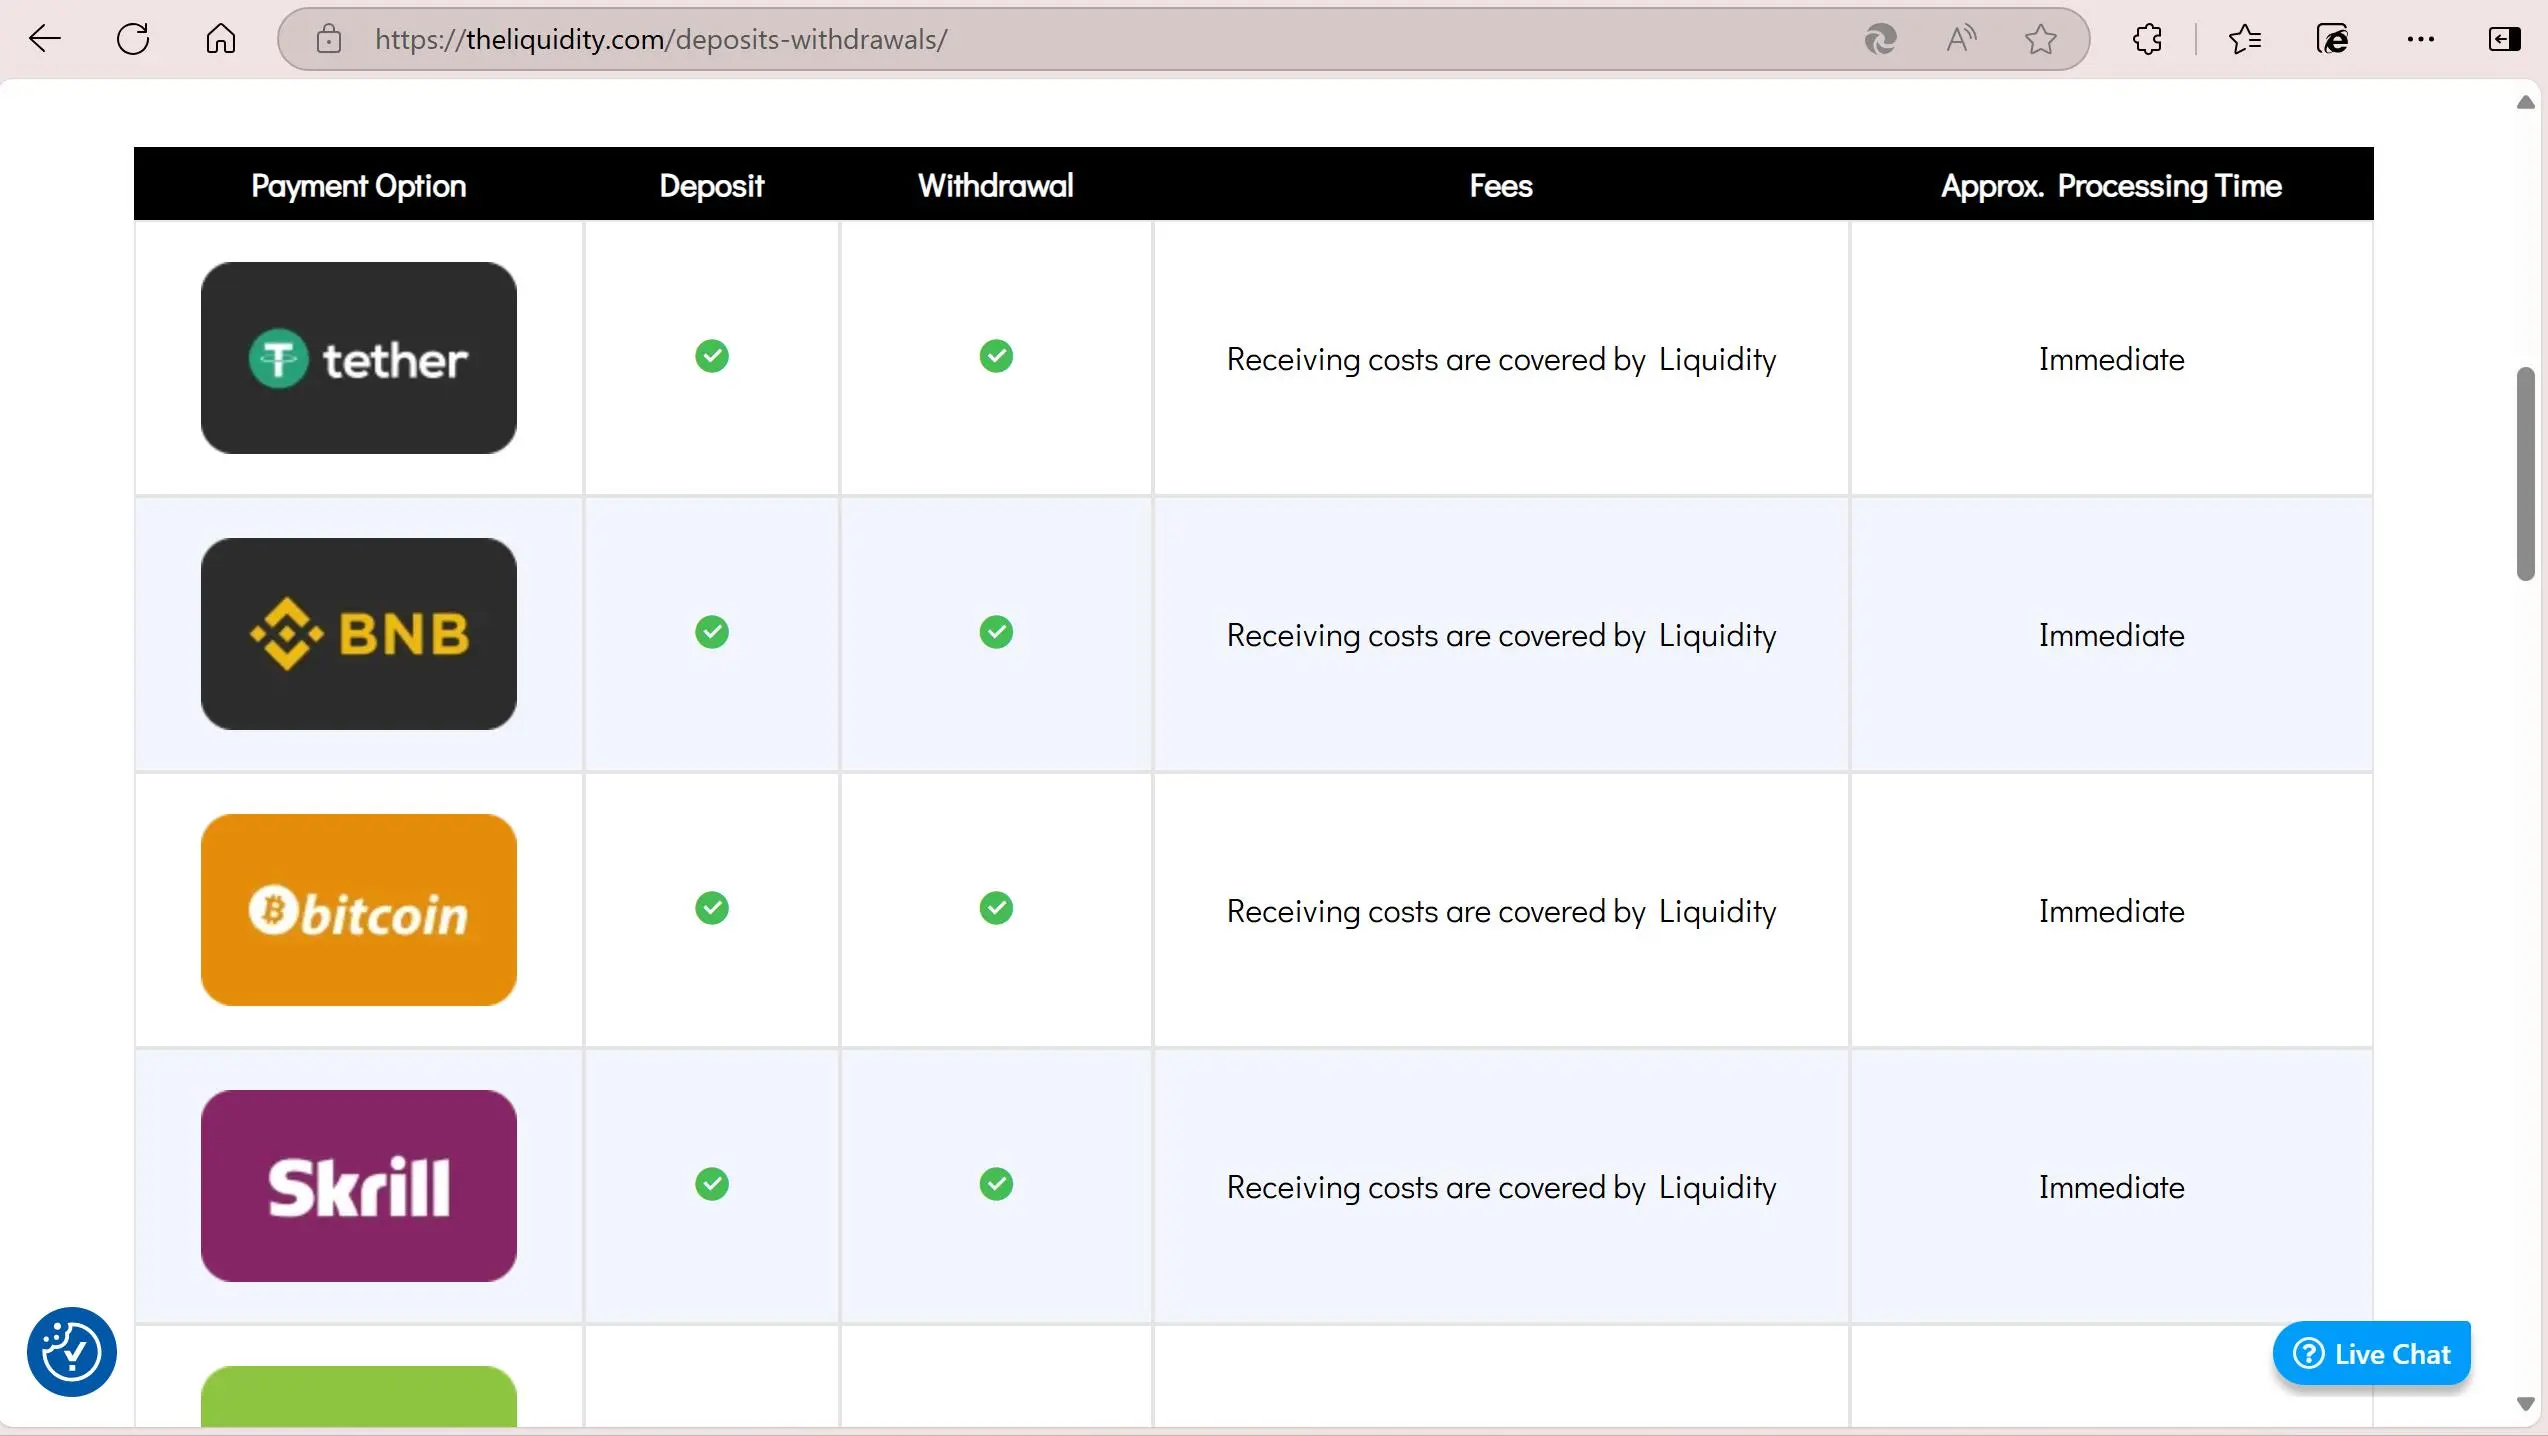Go back to the previous page

(x=45, y=39)
